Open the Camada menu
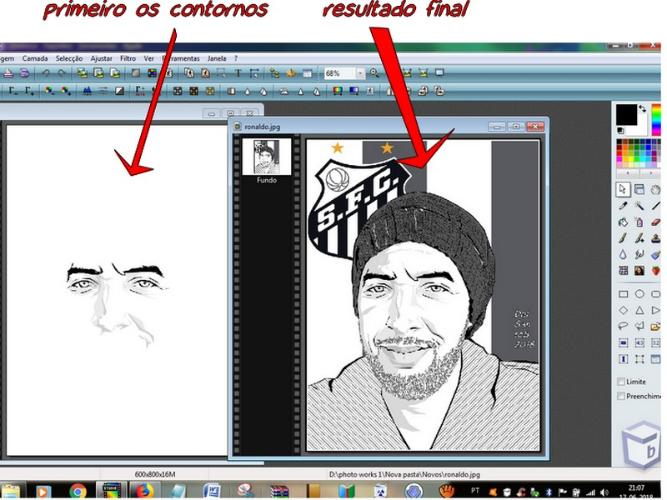The width and height of the screenshot is (667, 500). point(35,58)
